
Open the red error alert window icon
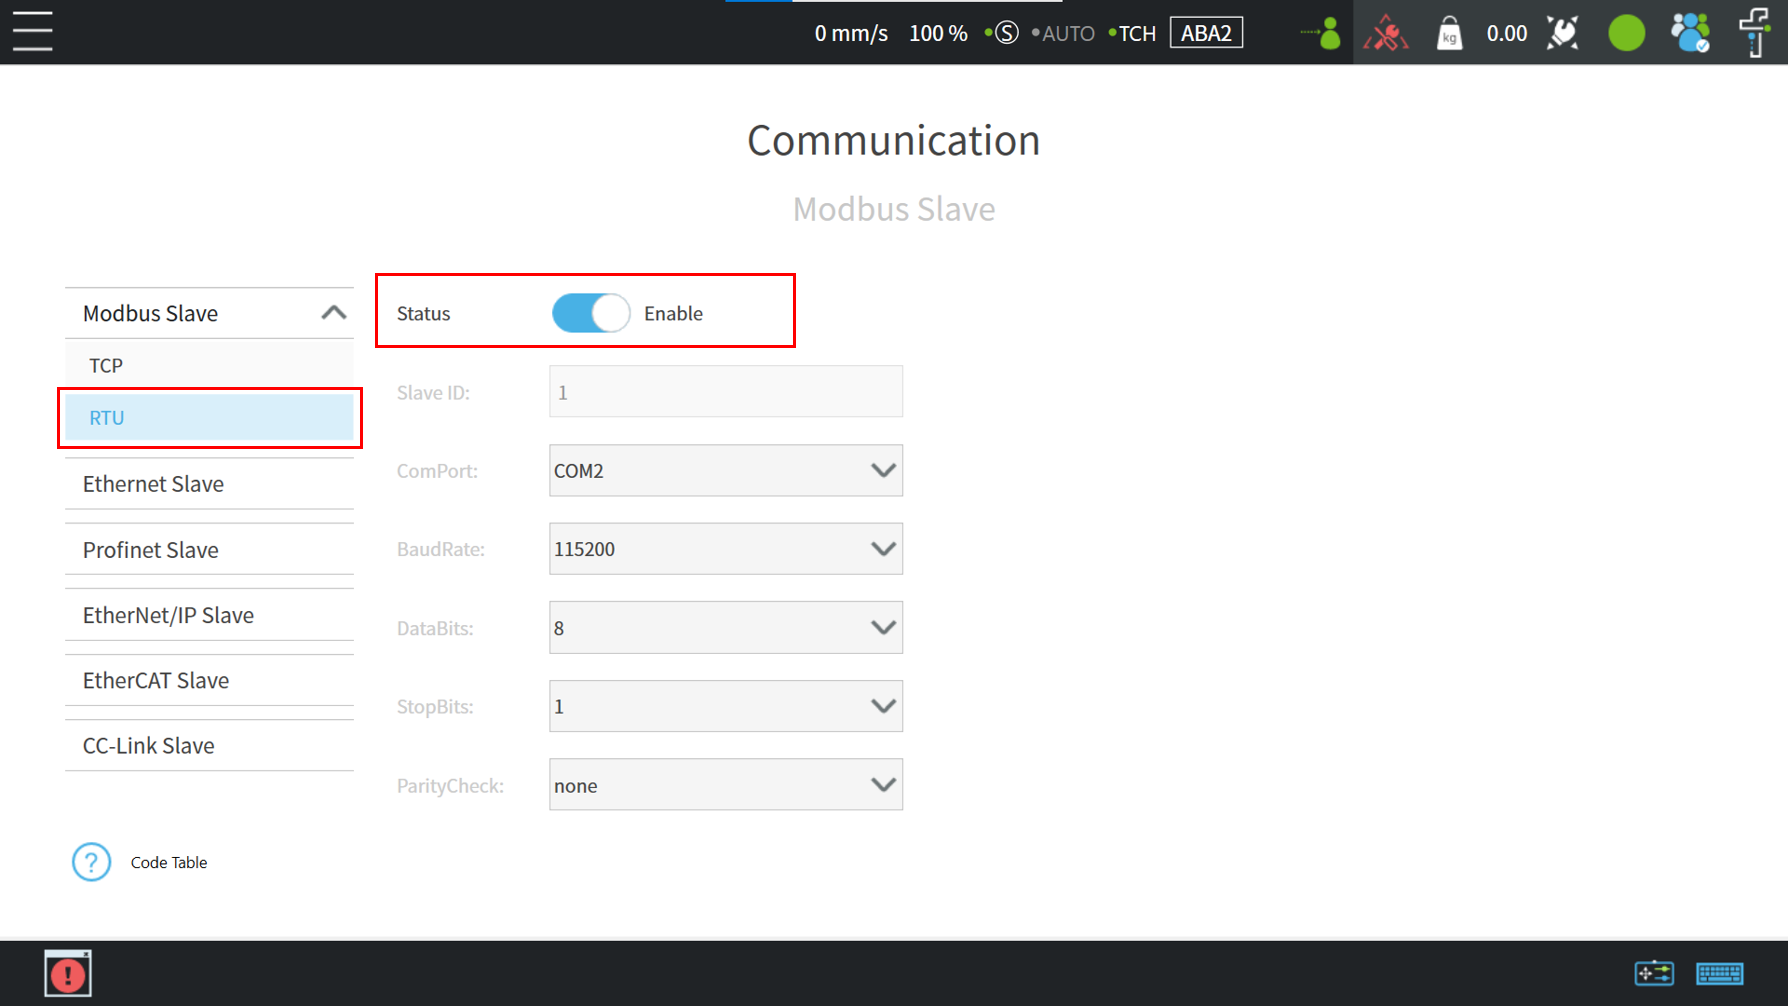point(68,973)
